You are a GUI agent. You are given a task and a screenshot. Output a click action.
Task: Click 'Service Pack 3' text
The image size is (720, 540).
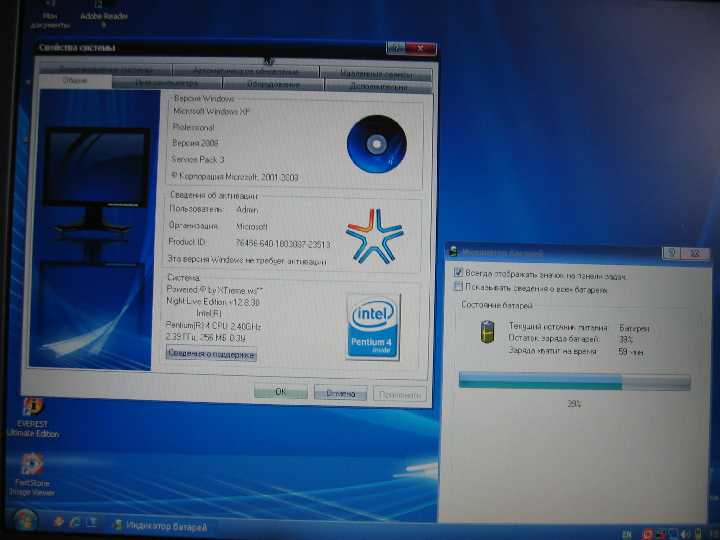198,159
